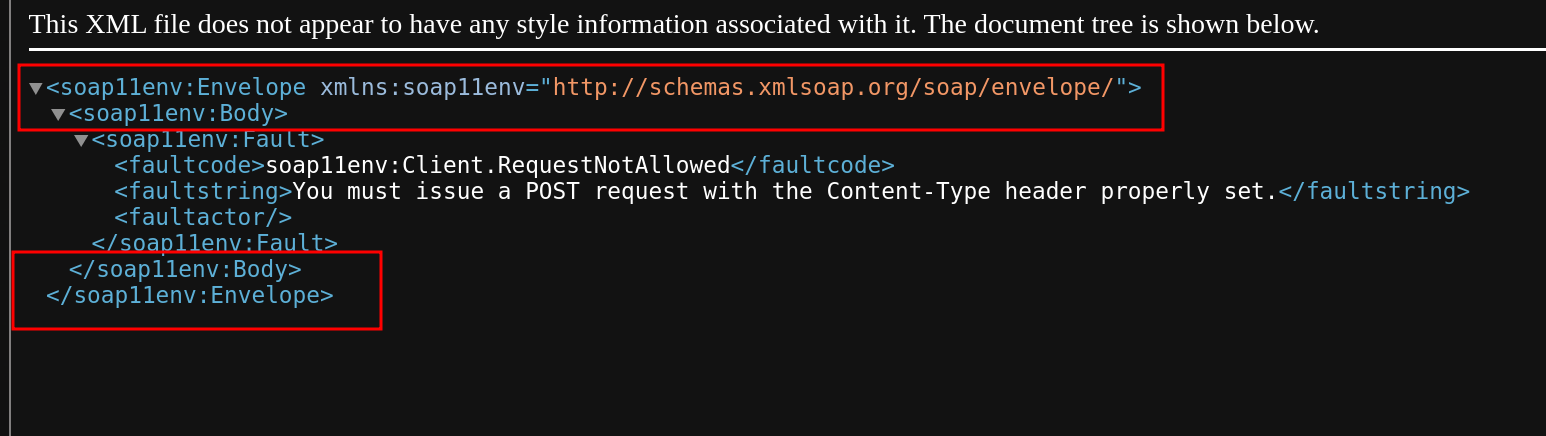Click 'The document tree is shown below' sentence
Image resolution: width=1546 pixels, height=436 pixels.
point(1121,24)
